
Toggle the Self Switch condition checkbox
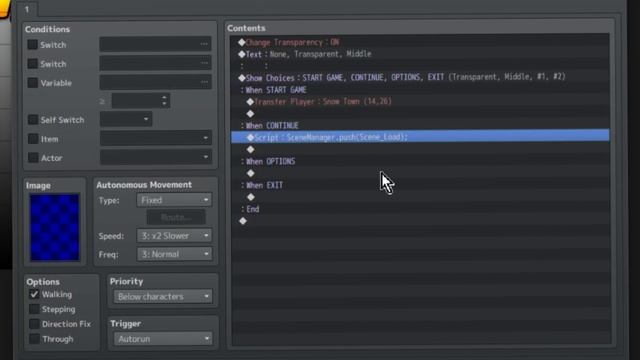33,120
